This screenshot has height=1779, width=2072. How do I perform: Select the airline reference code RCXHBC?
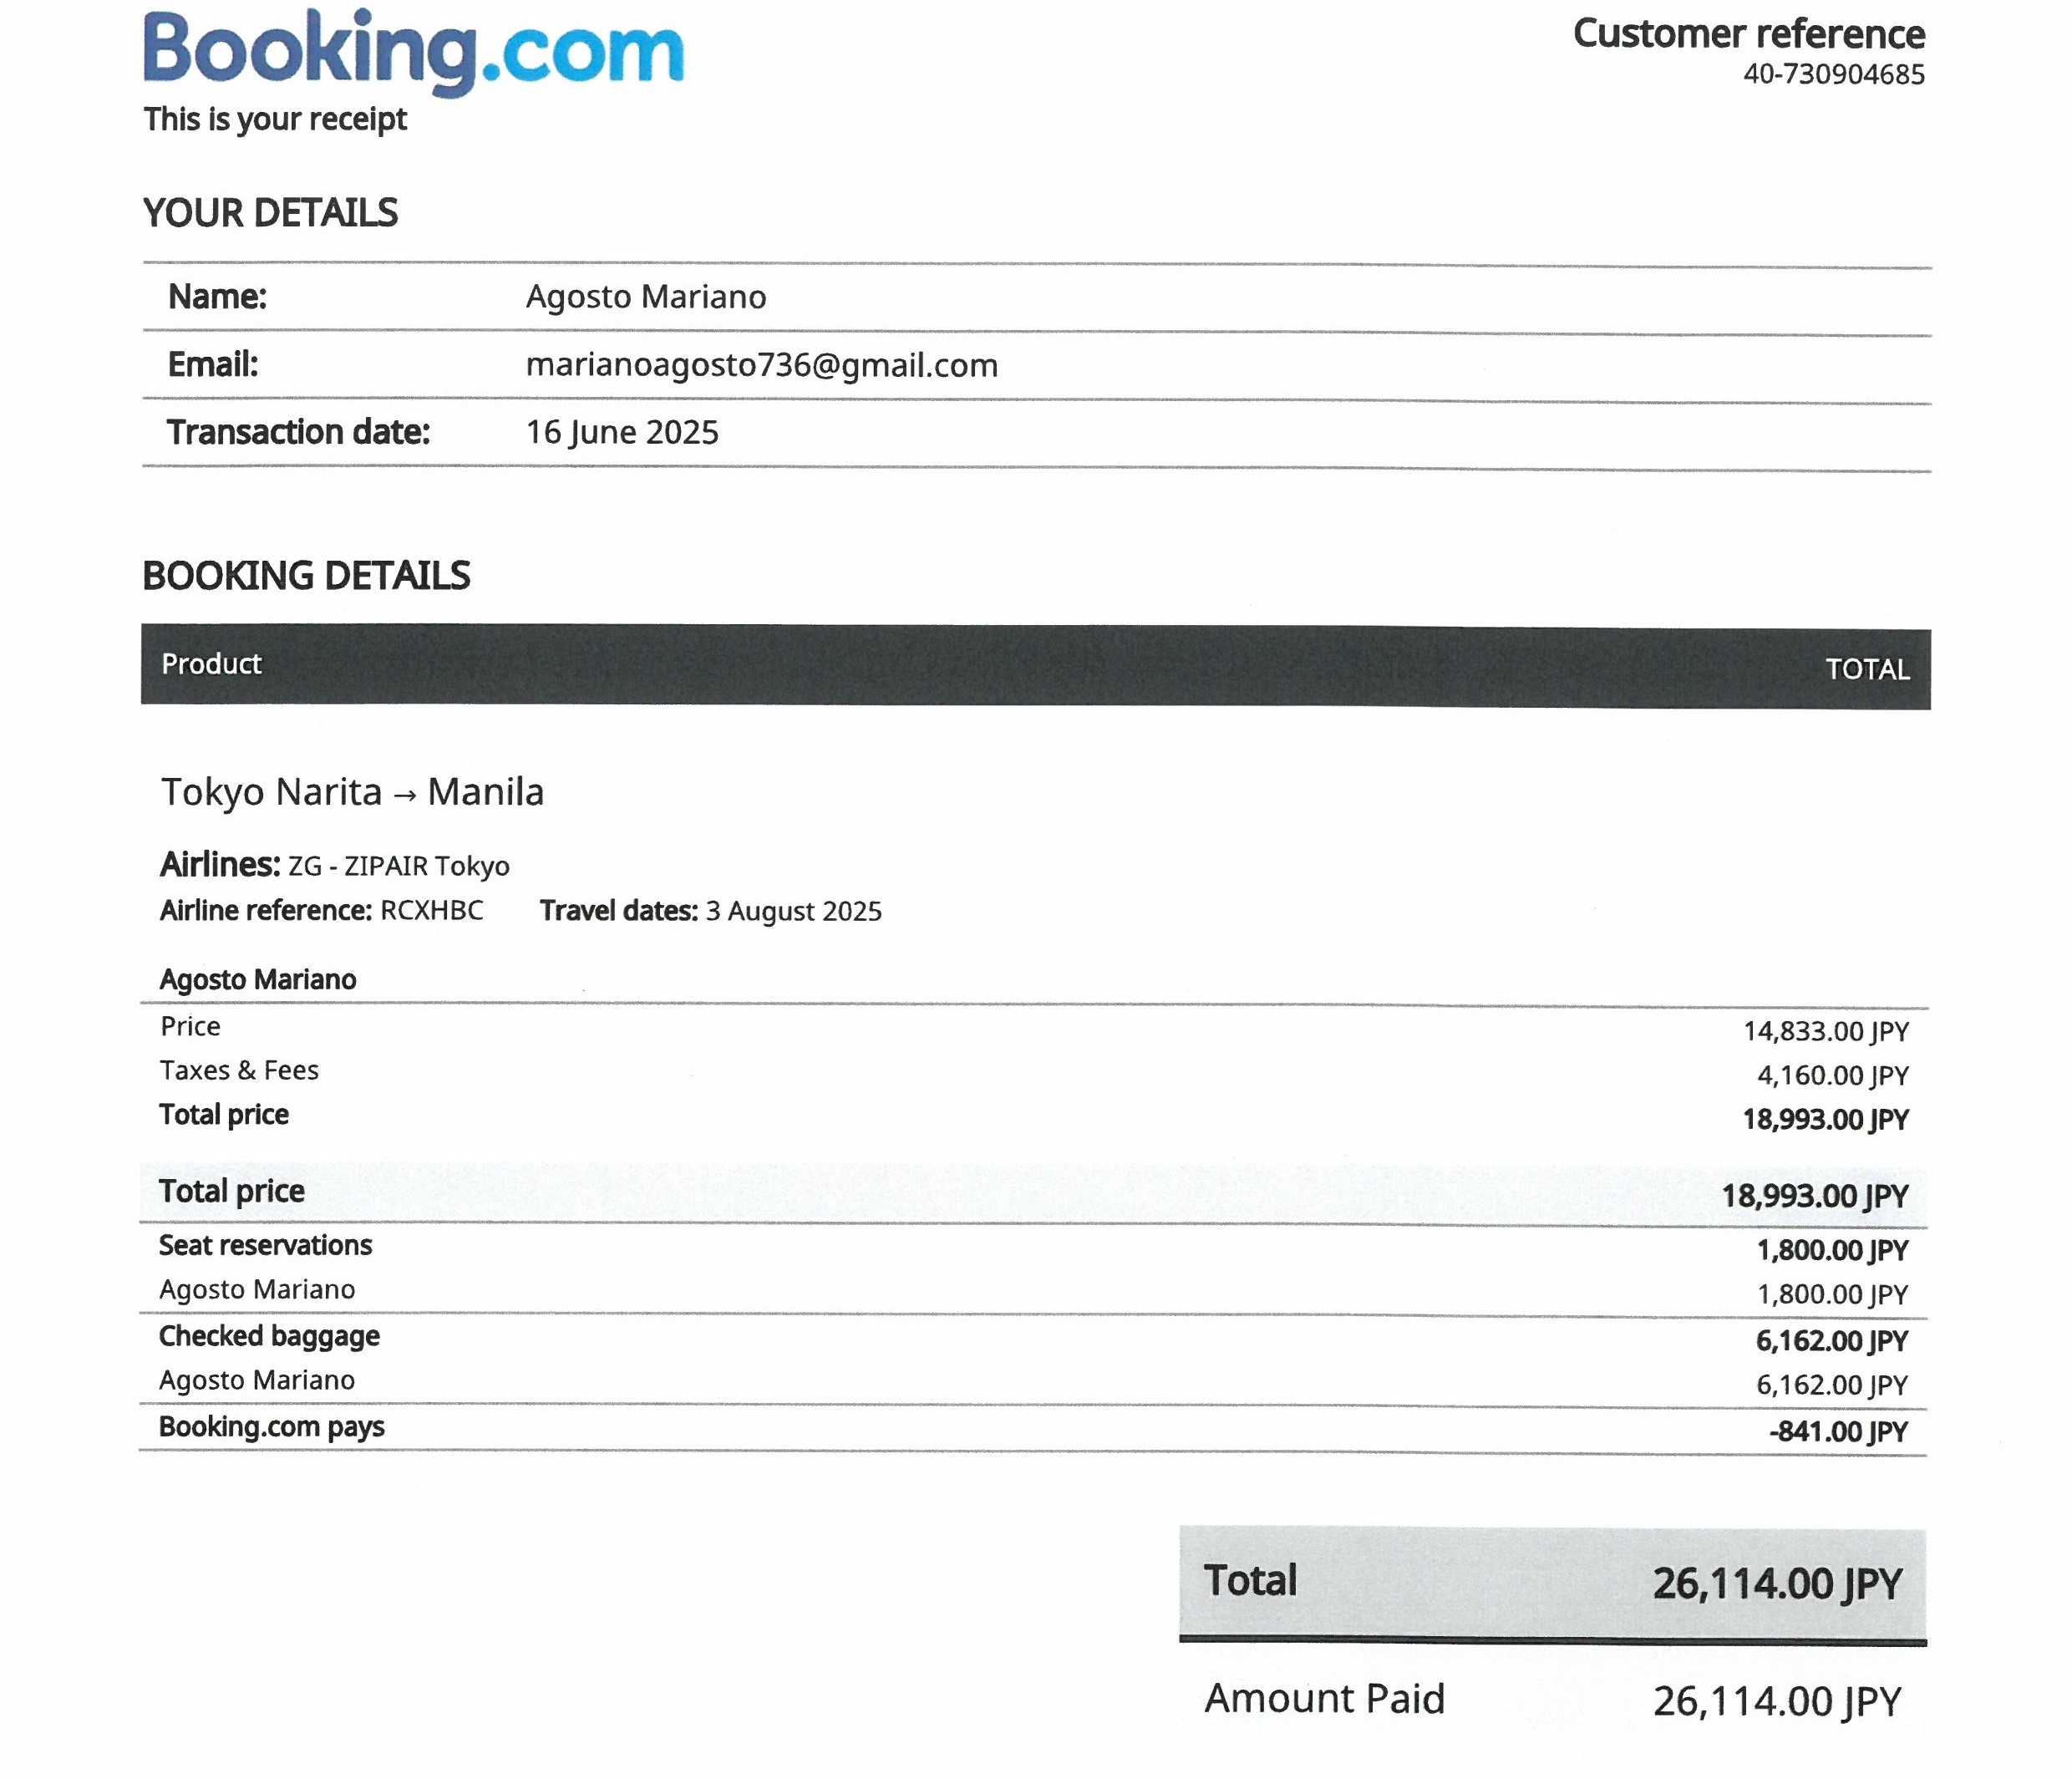coord(432,910)
